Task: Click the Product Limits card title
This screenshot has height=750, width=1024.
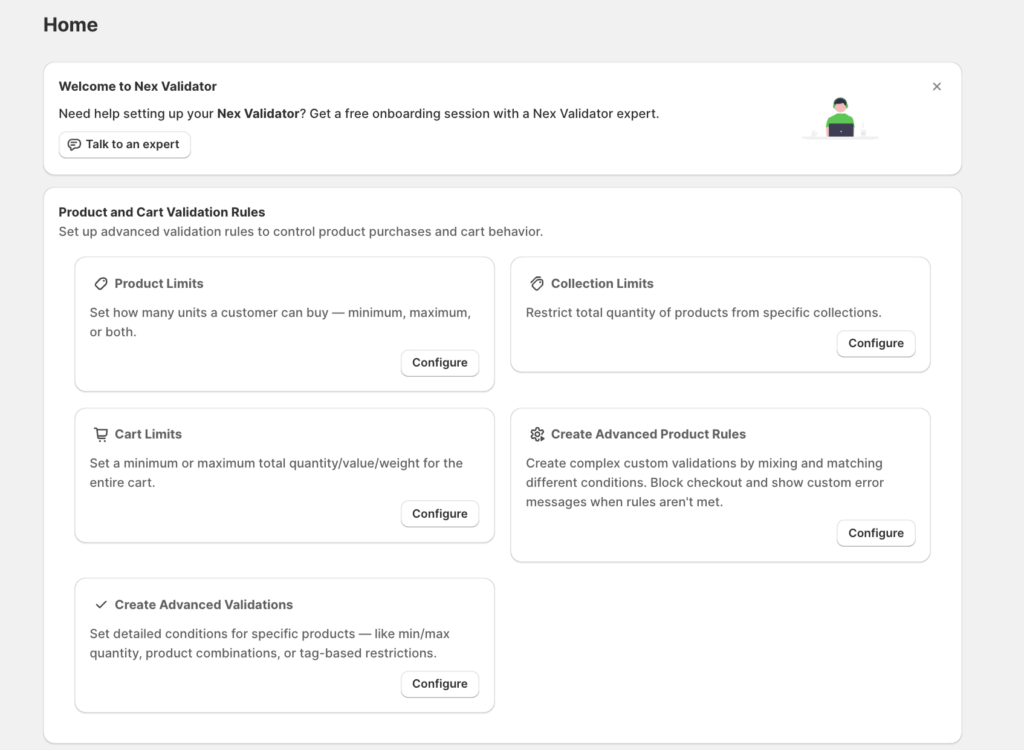Action: (159, 284)
